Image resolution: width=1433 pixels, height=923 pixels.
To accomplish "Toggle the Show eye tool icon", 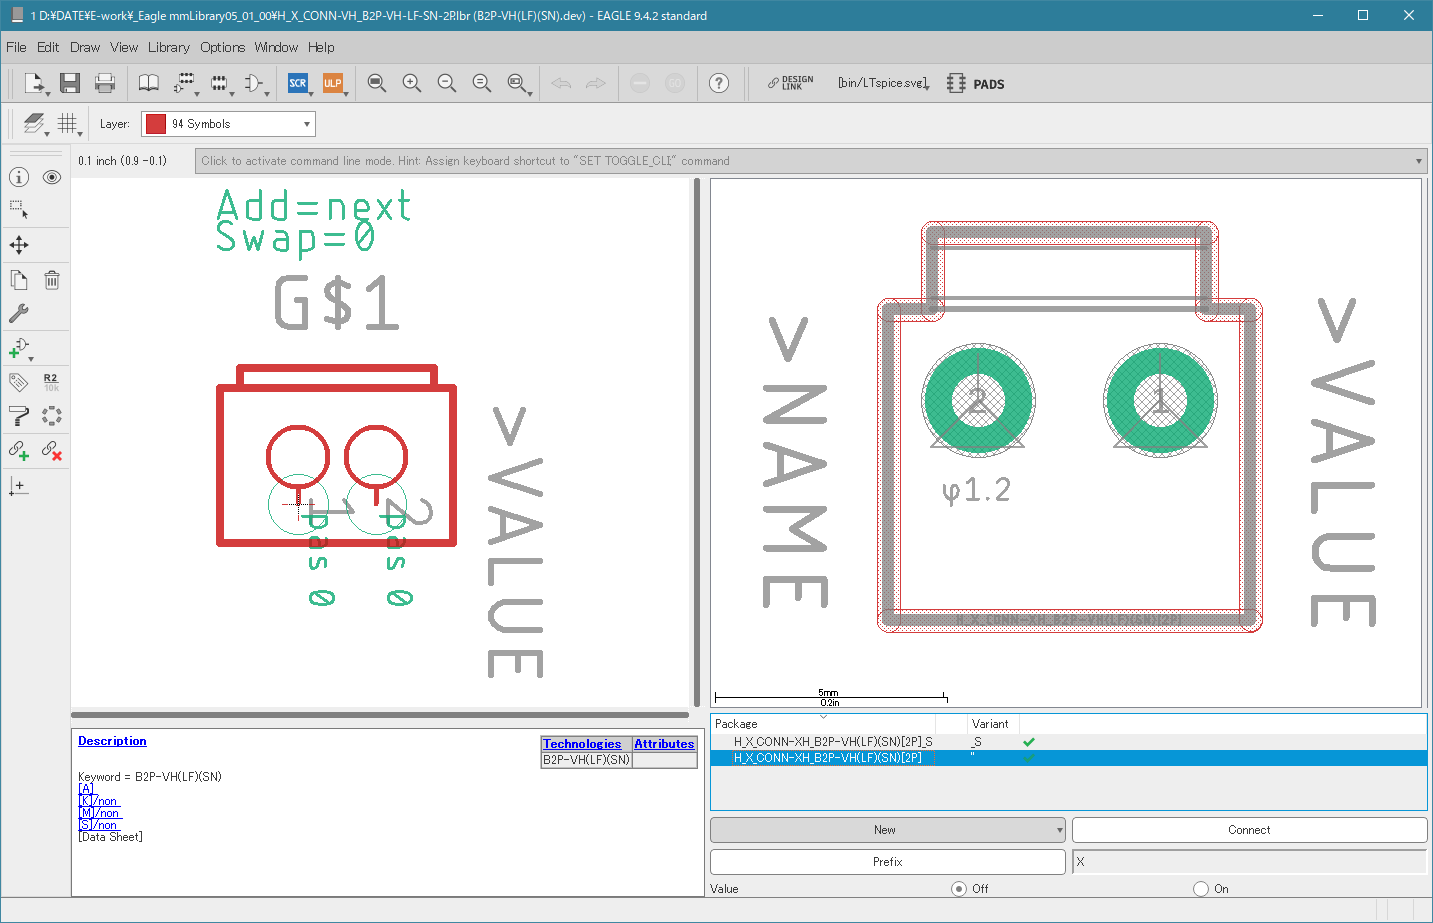I will click(52, 177).
